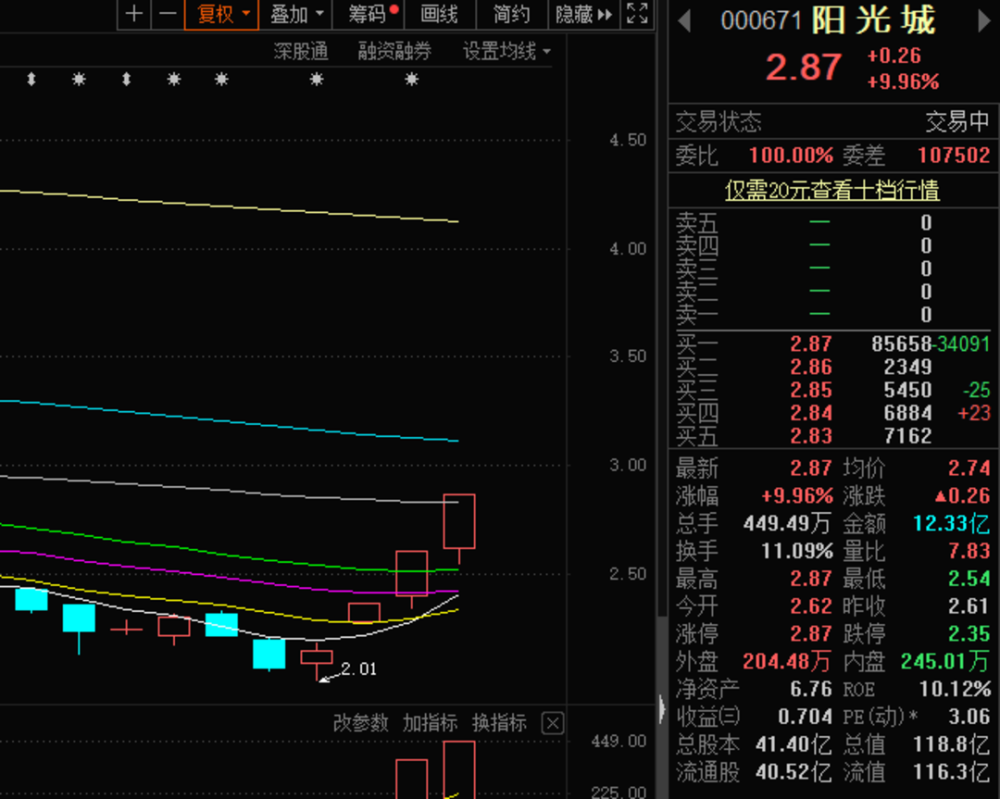Click the 委差 value 107502
The height and width of the screenshot is (799, 1000).
tap(953, 155)
